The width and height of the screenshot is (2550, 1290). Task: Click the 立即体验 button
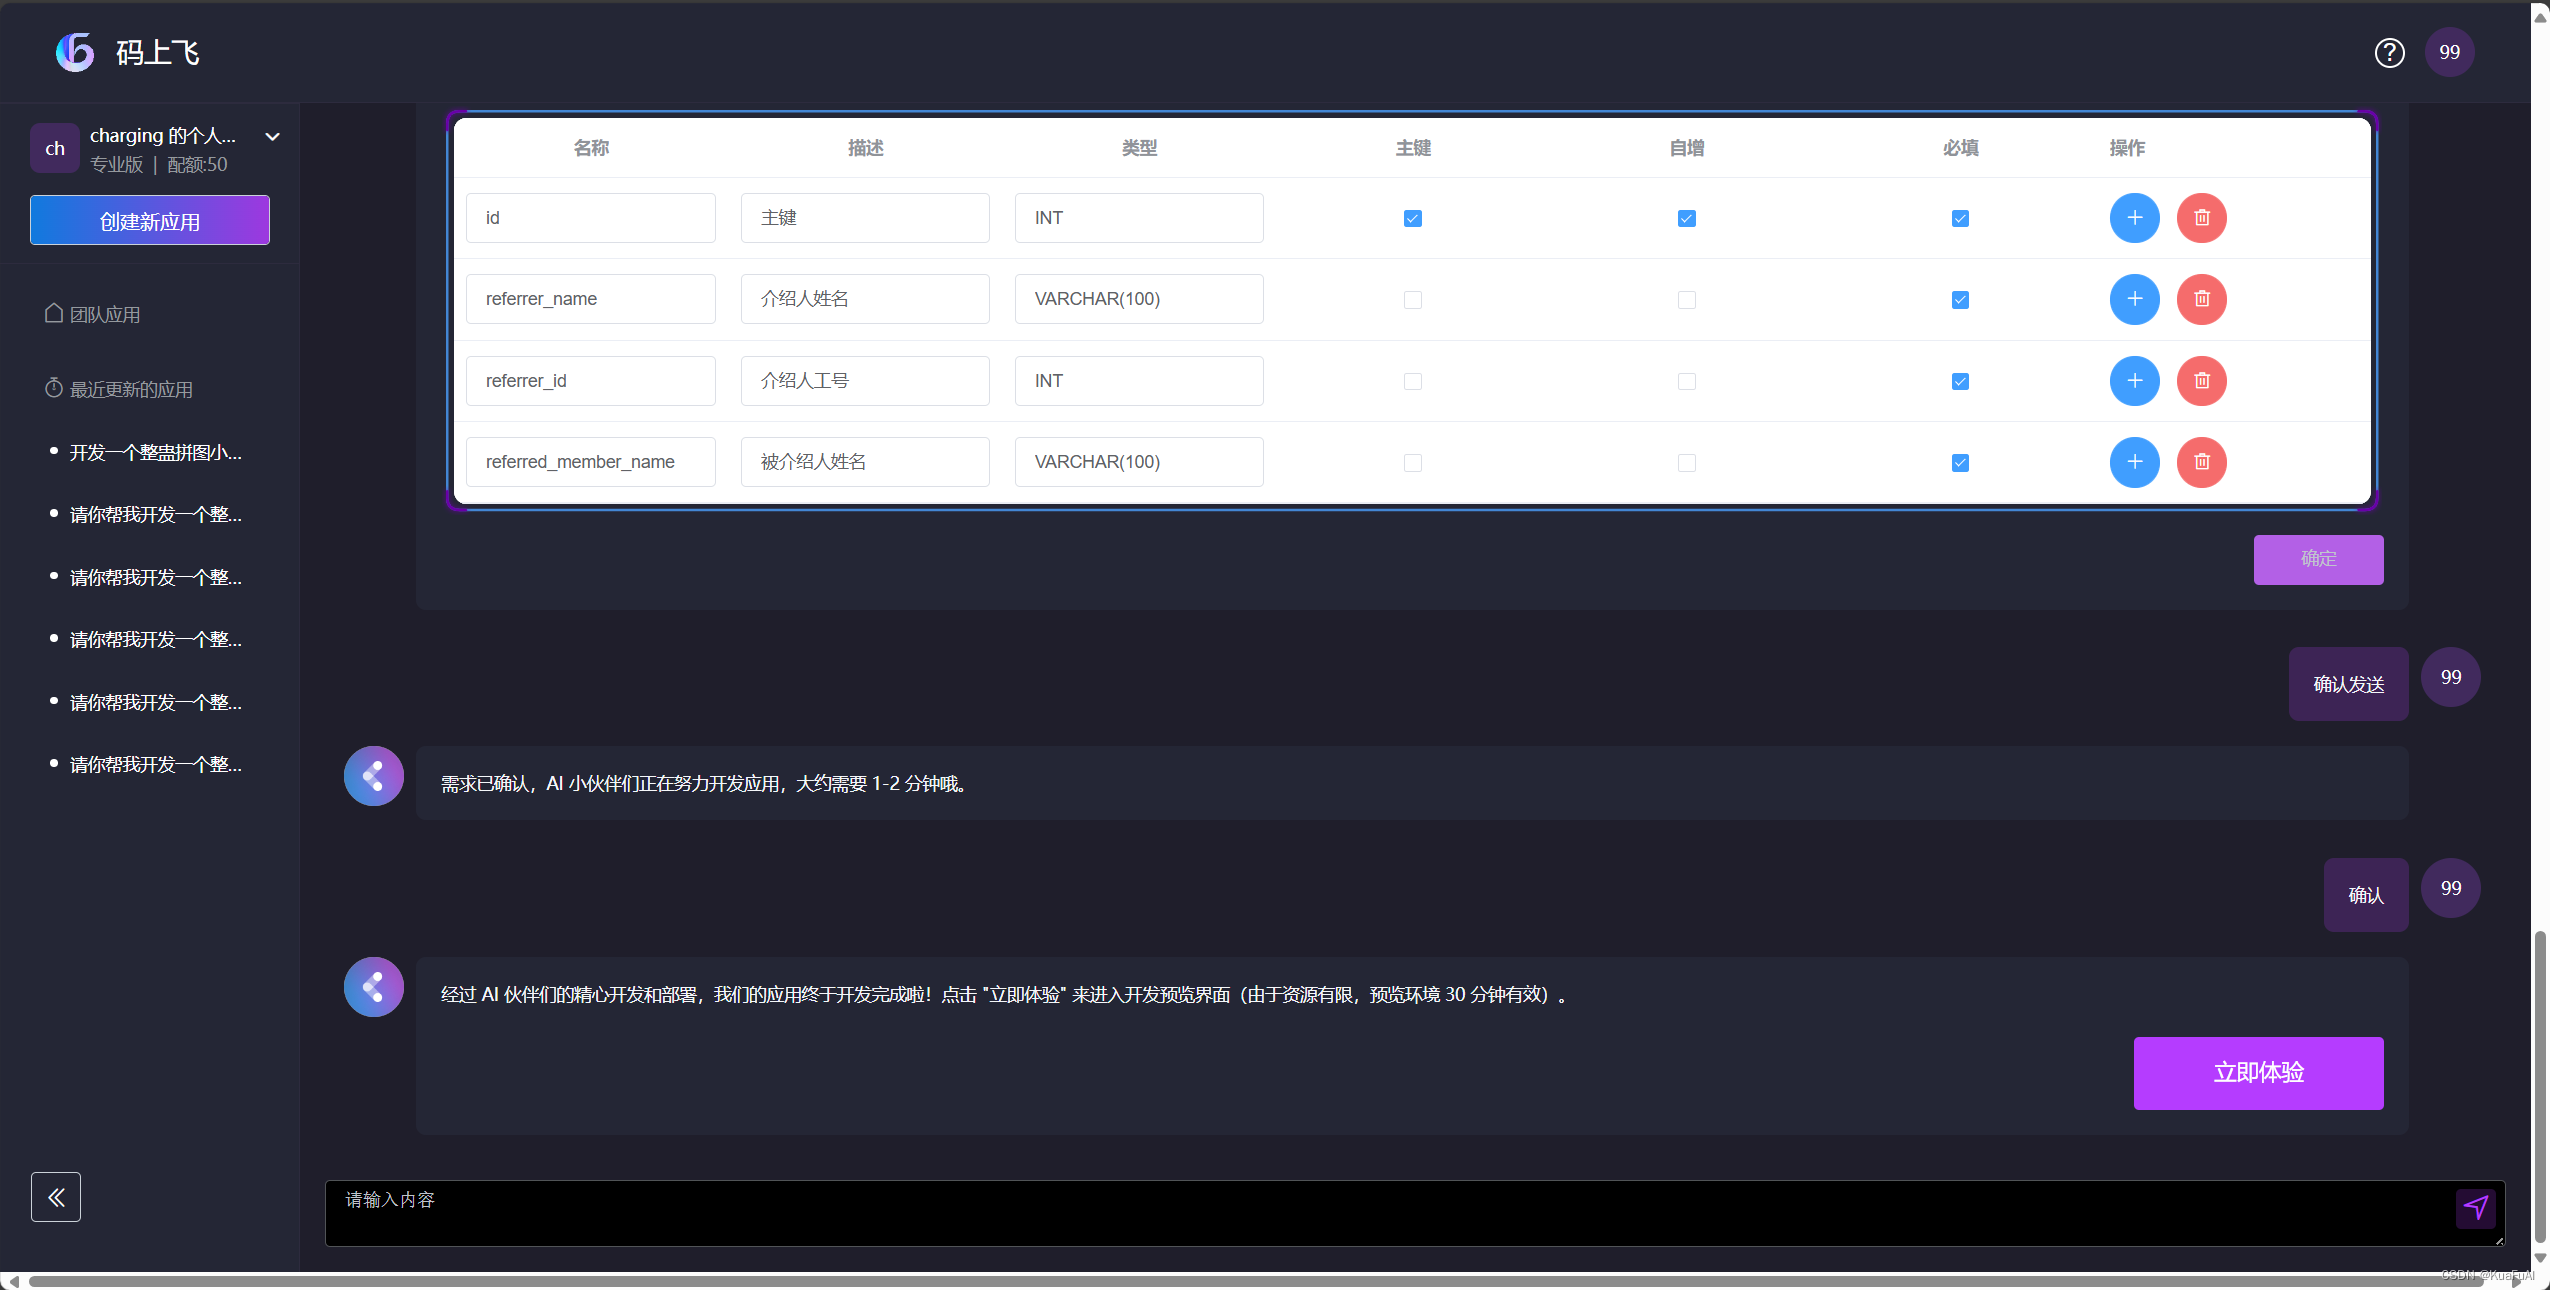click(2258, 1073)
